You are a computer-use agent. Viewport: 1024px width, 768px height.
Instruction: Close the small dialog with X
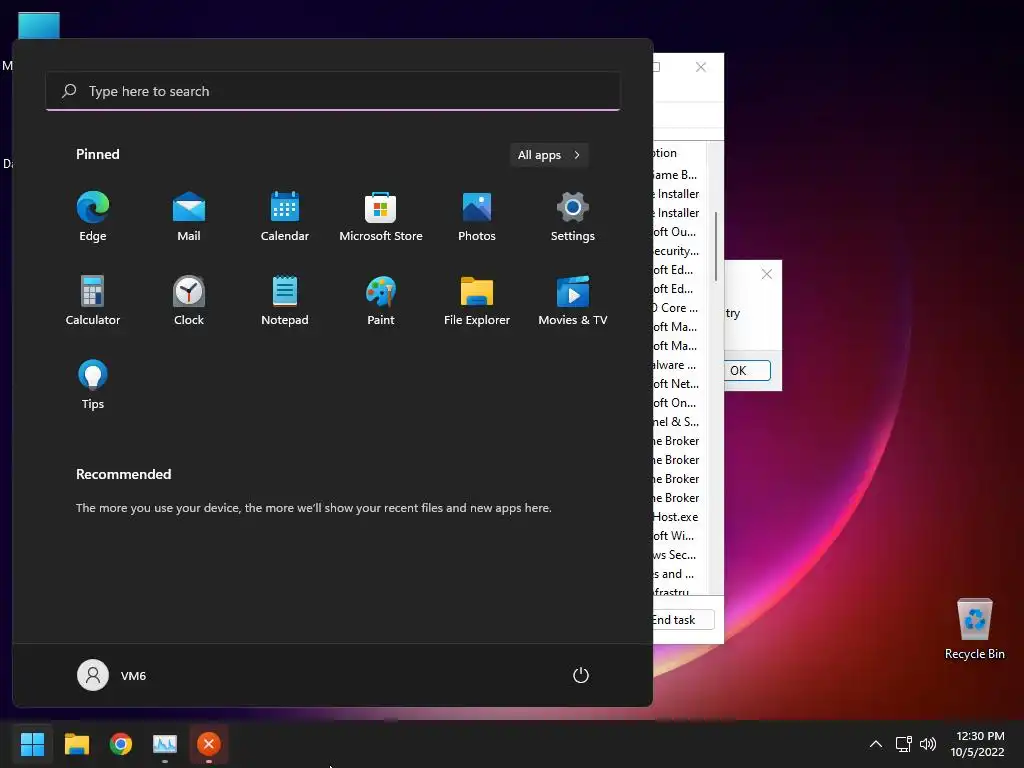[x=767, y=274]
